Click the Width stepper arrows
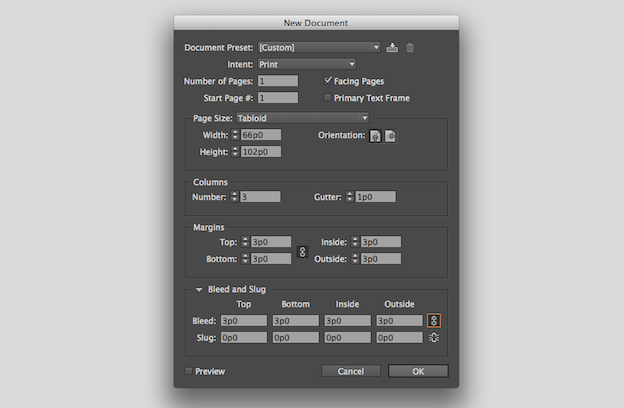The image size is (624, 408). coord(235,135)
